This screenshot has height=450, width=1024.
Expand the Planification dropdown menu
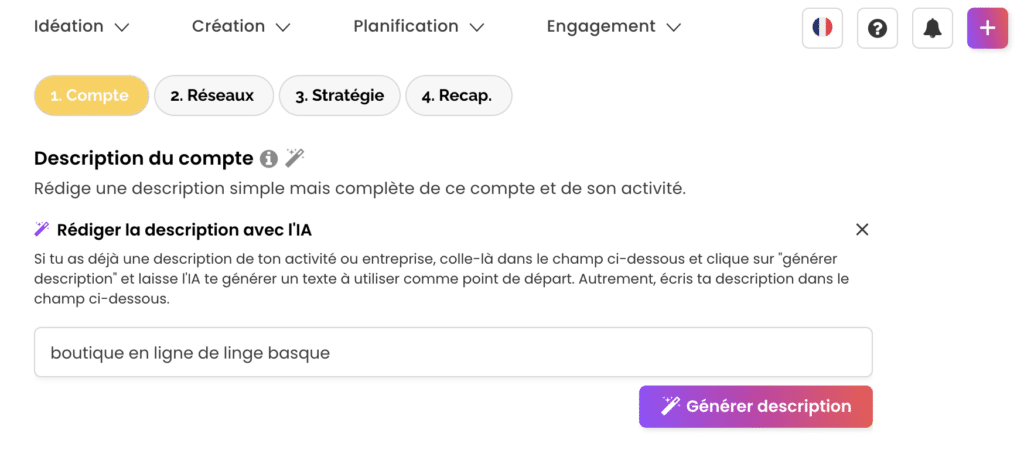point(418,27)
